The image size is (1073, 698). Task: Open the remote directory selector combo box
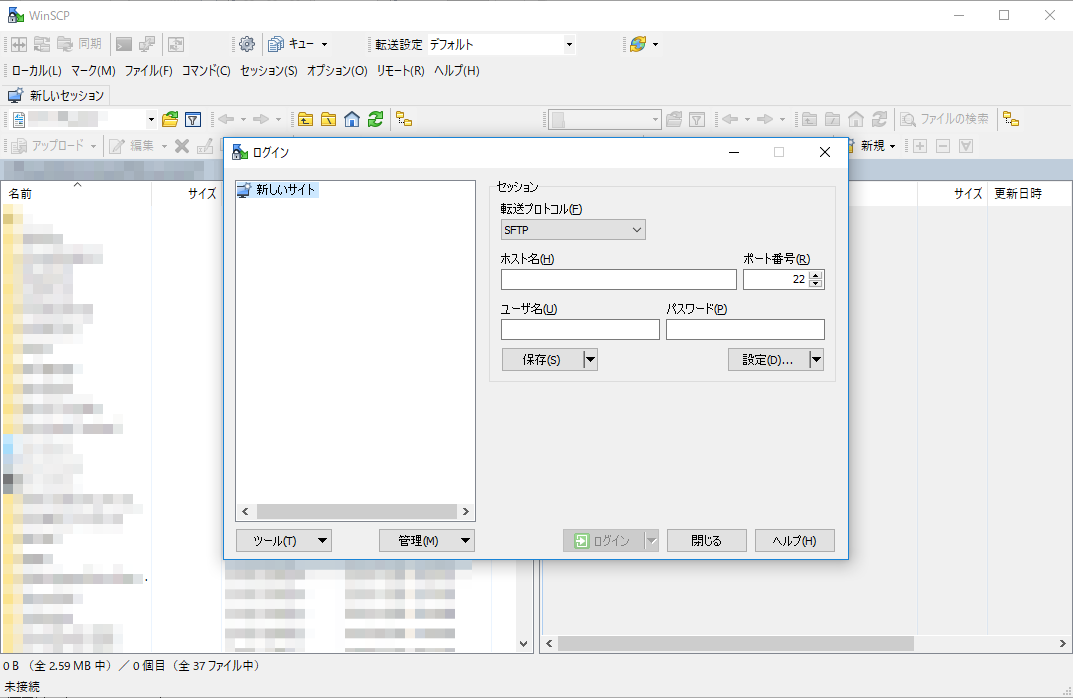(605, 120)
